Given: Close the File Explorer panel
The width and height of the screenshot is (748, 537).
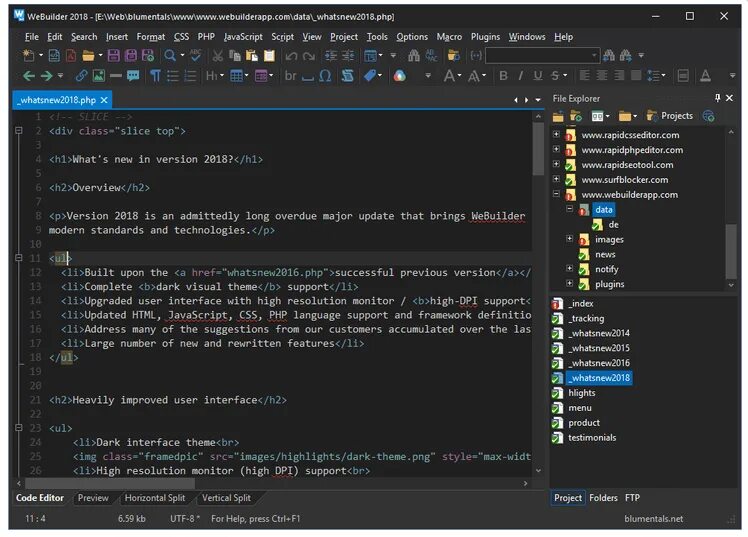Looking at the screenshot, I should point(729,98).
